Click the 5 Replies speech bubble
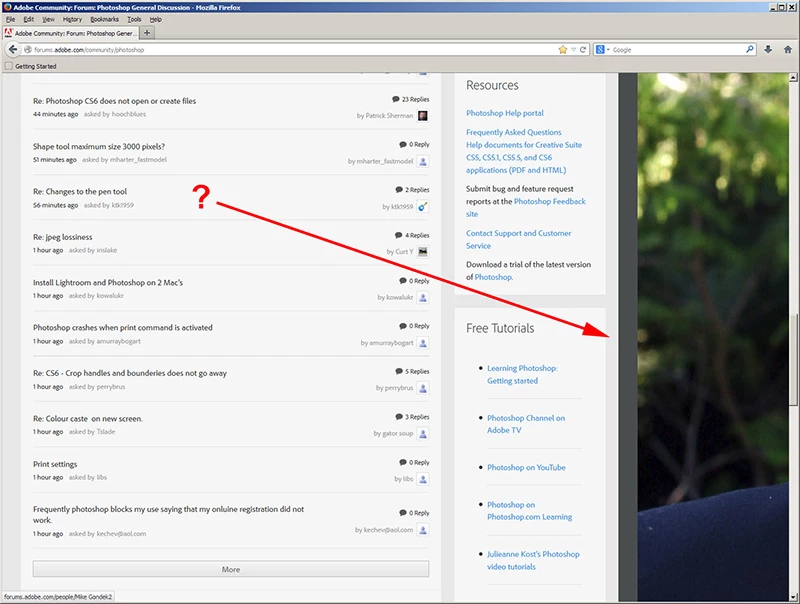The height and width of the screenshot is (604, 800). point(398,371)
